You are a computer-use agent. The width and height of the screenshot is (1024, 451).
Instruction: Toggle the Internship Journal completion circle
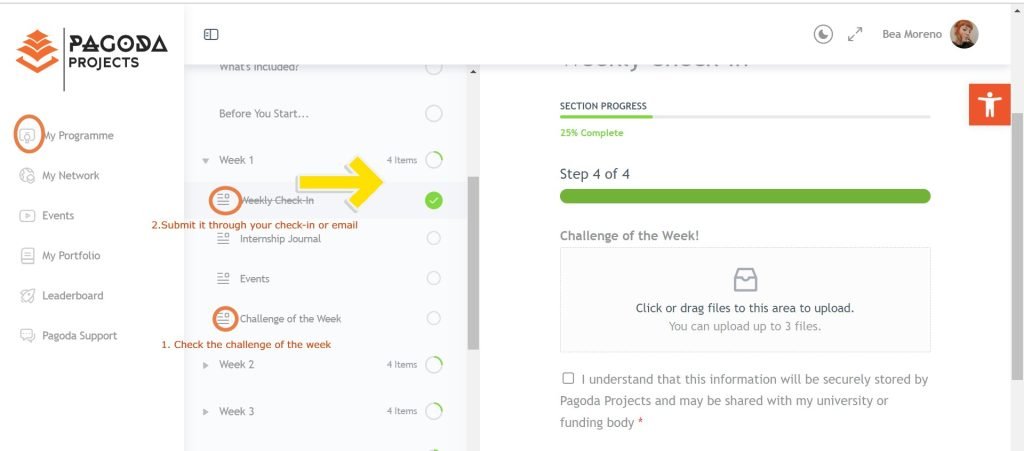[434, 238]
